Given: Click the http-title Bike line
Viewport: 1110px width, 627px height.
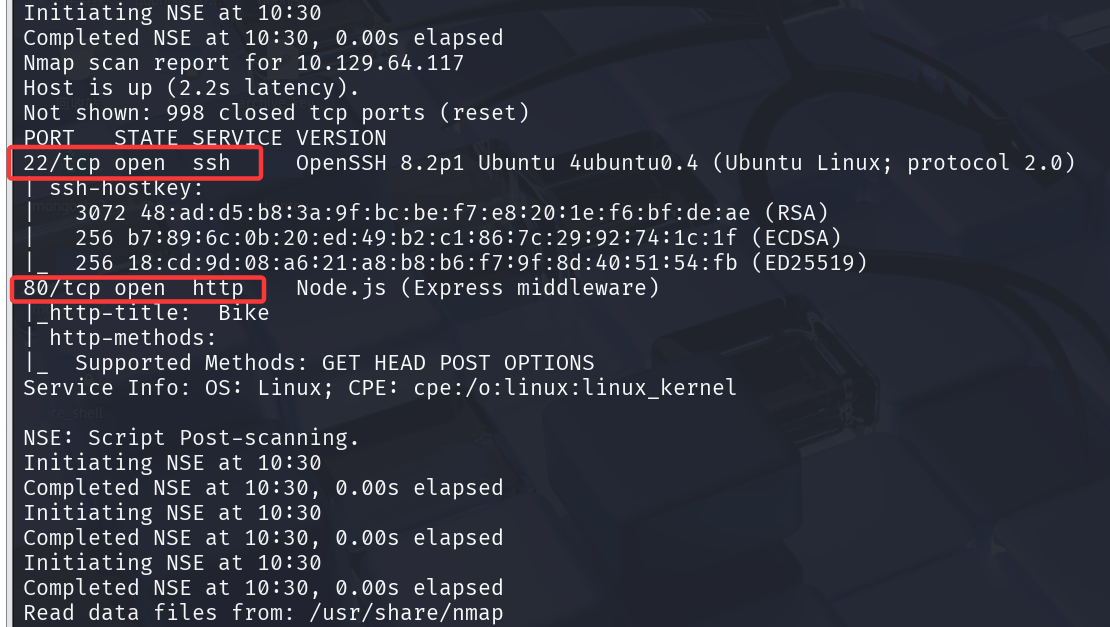Looking at the screenshot, I should (x=146, y=313).
